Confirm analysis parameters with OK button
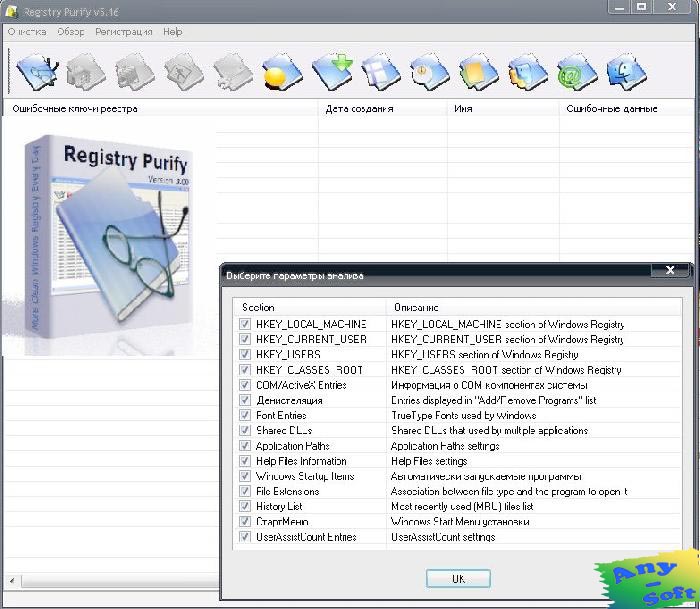Viewport: 700px width, 609px height. [458, 579]
